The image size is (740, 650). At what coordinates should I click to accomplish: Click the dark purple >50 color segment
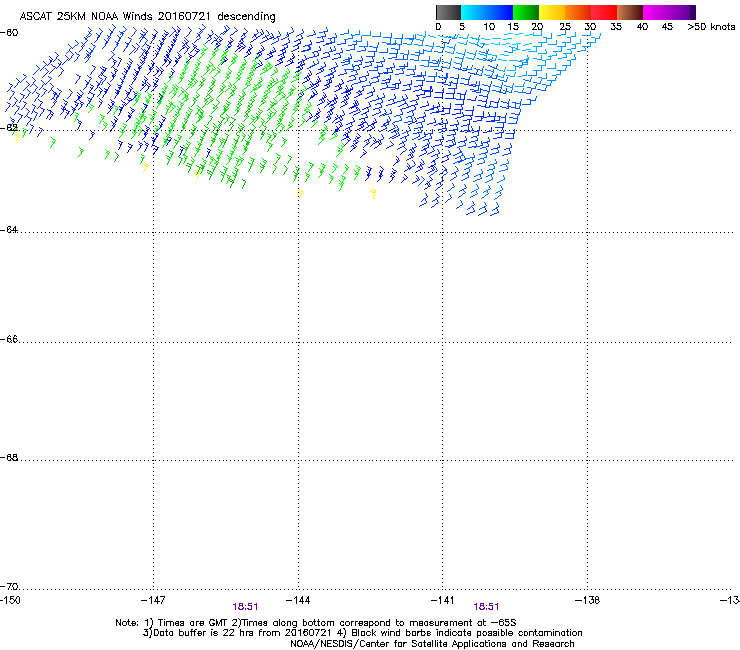click(693, 12)
